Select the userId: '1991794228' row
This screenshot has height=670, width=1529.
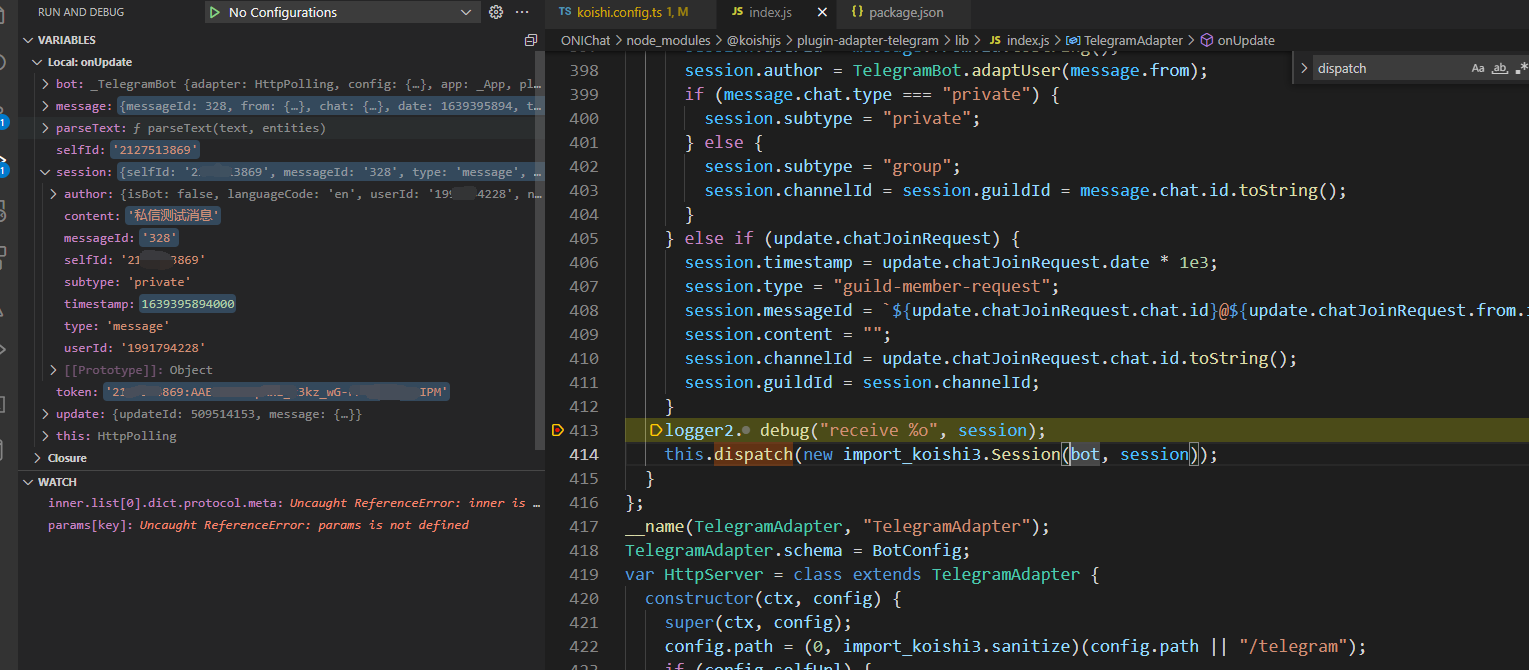pyautogui.click(x=283, y=348)
